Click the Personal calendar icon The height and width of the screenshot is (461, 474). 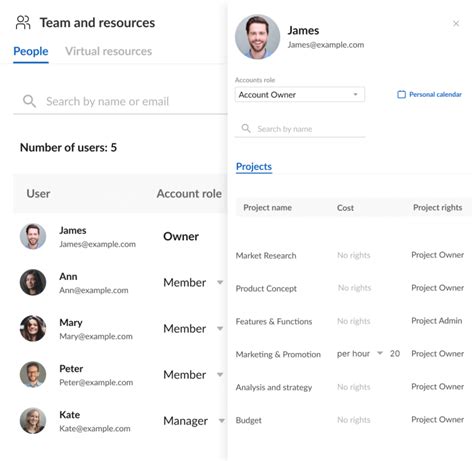click(x=401, y=95)
